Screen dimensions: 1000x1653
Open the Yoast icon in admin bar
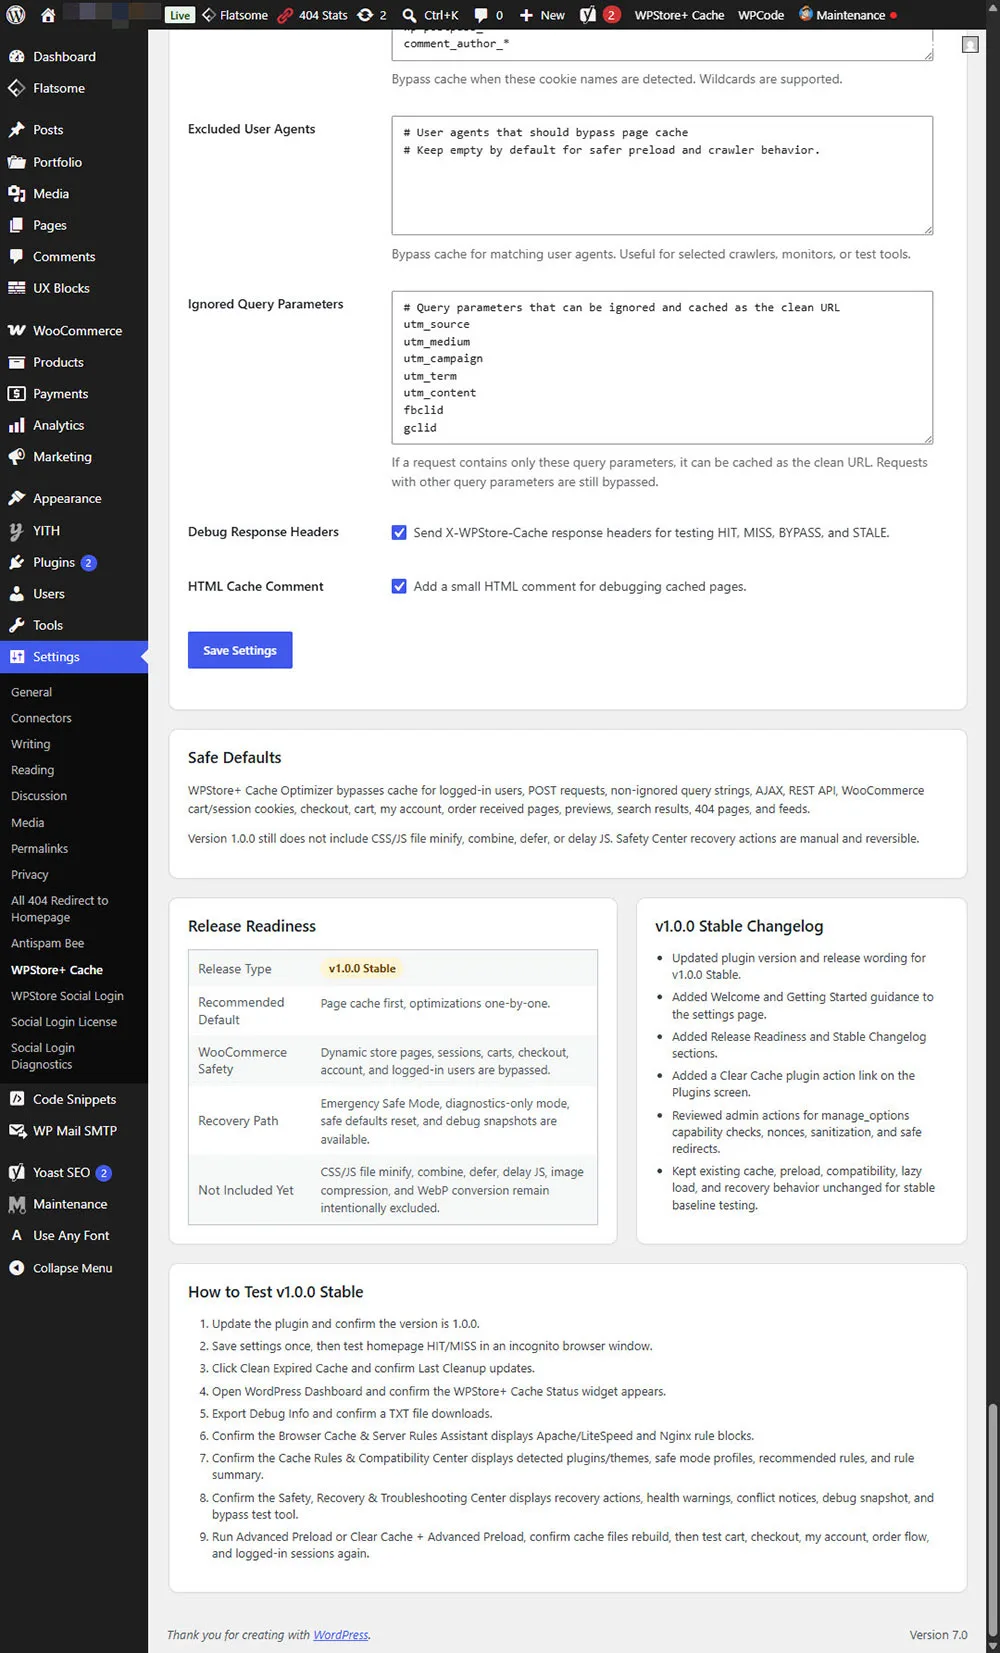[588, 15]
